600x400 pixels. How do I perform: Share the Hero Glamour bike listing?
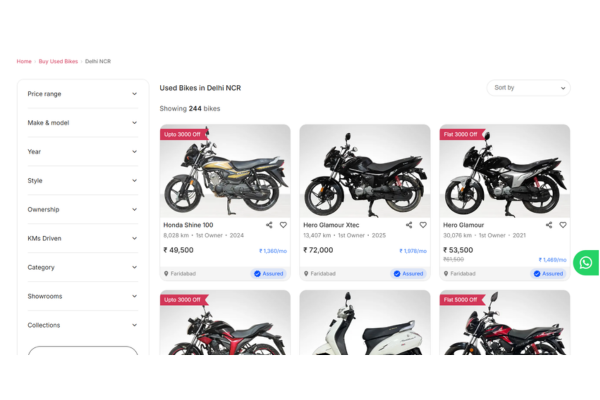point(549,225)
